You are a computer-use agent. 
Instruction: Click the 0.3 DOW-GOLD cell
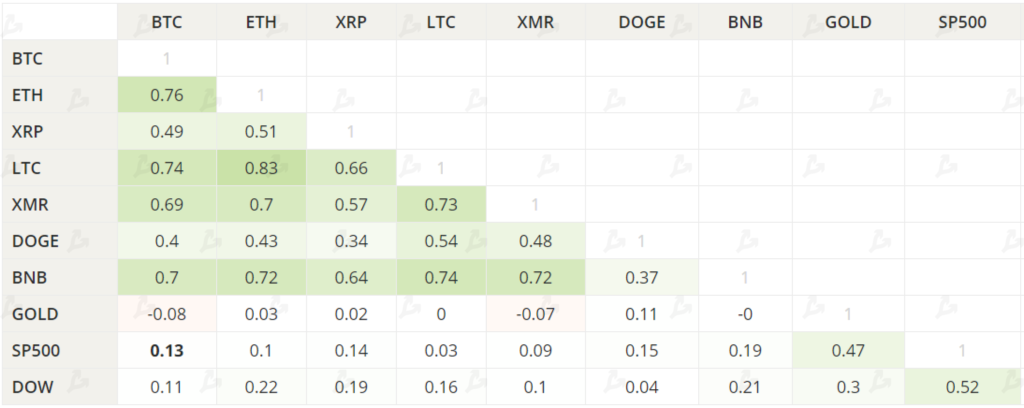coord(849,387)
